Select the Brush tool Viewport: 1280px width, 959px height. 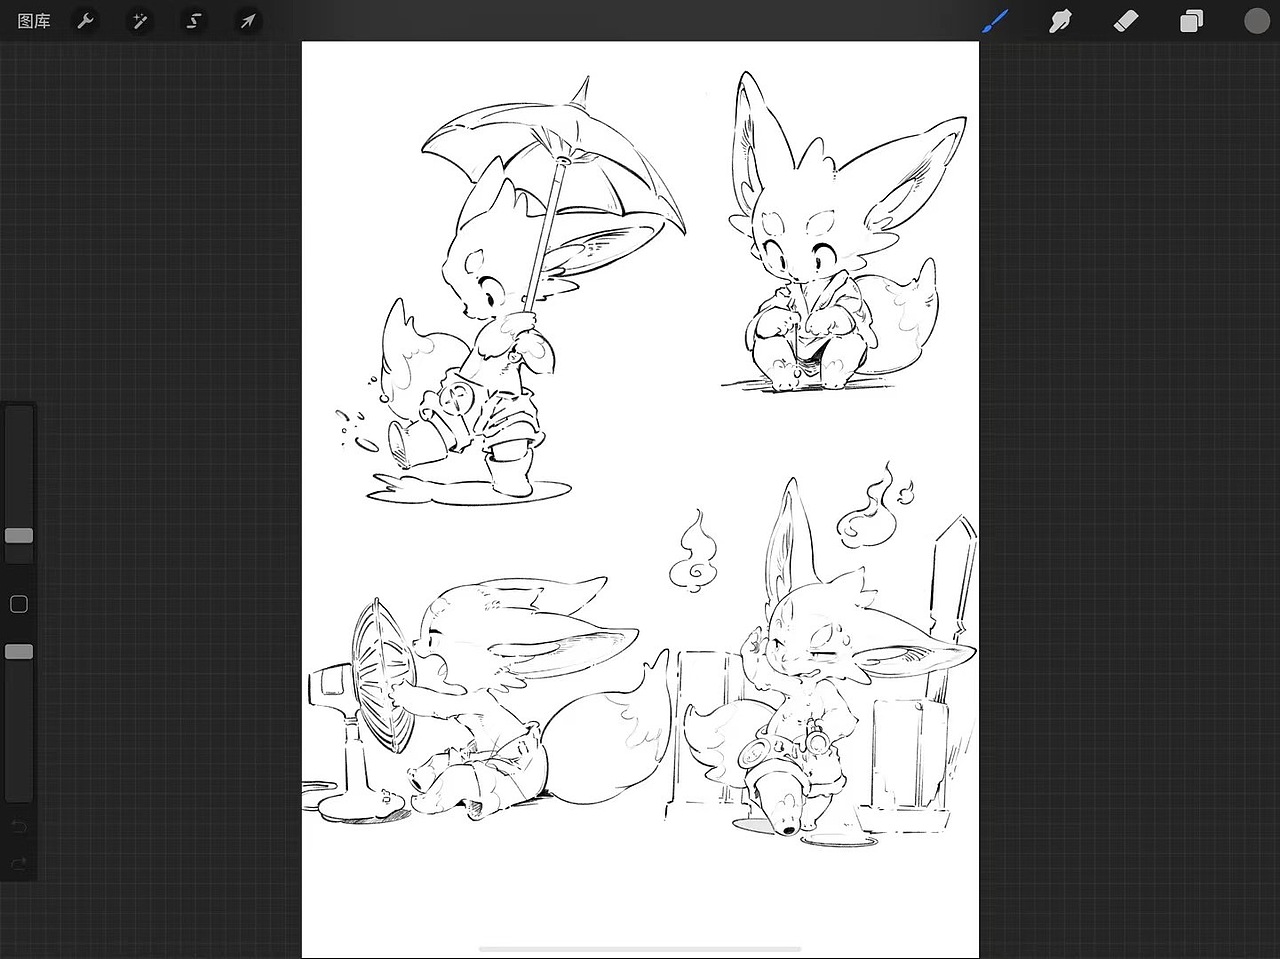click(995, 21)
